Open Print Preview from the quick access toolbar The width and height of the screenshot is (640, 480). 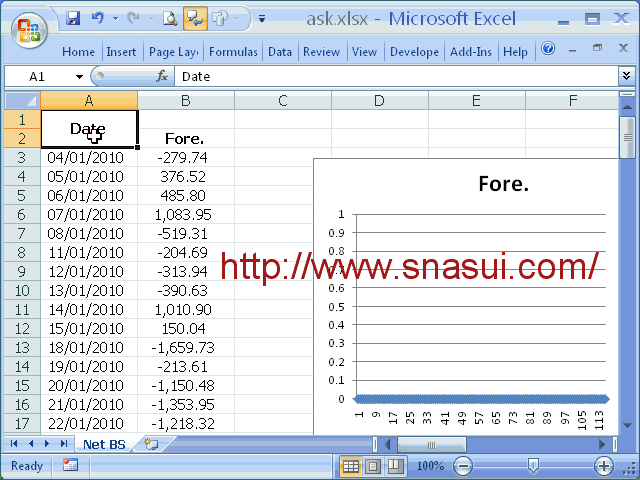click(x=170, y=18)
